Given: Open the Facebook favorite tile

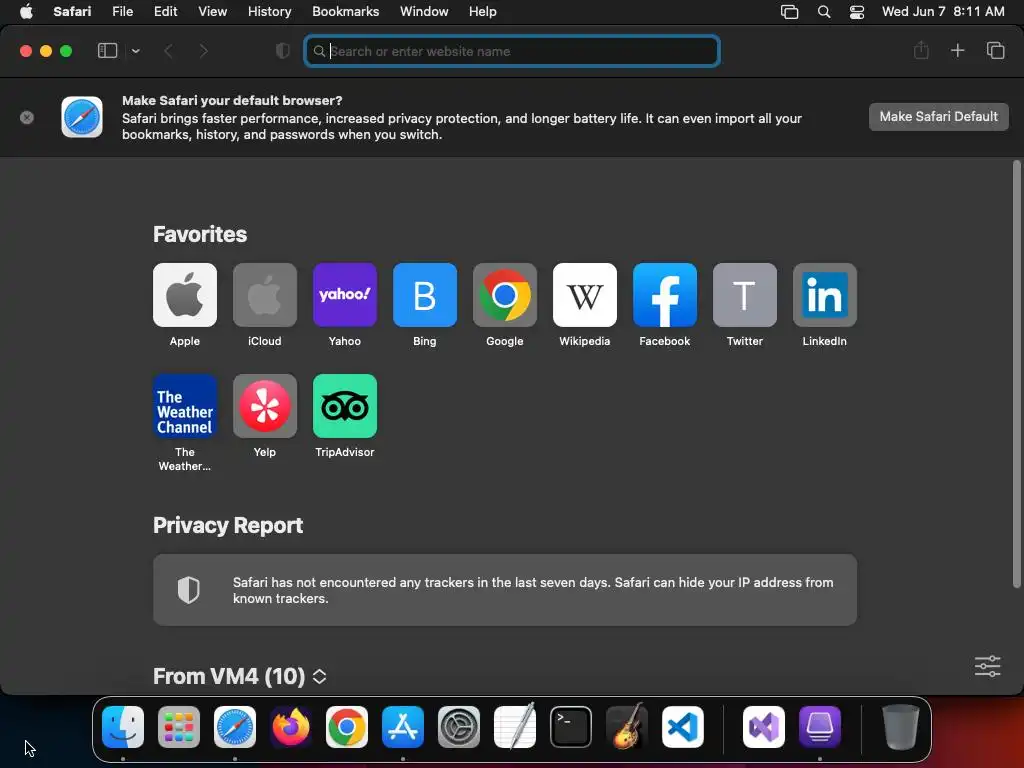Looking at the screenshot, I should [x=665, y=295].
